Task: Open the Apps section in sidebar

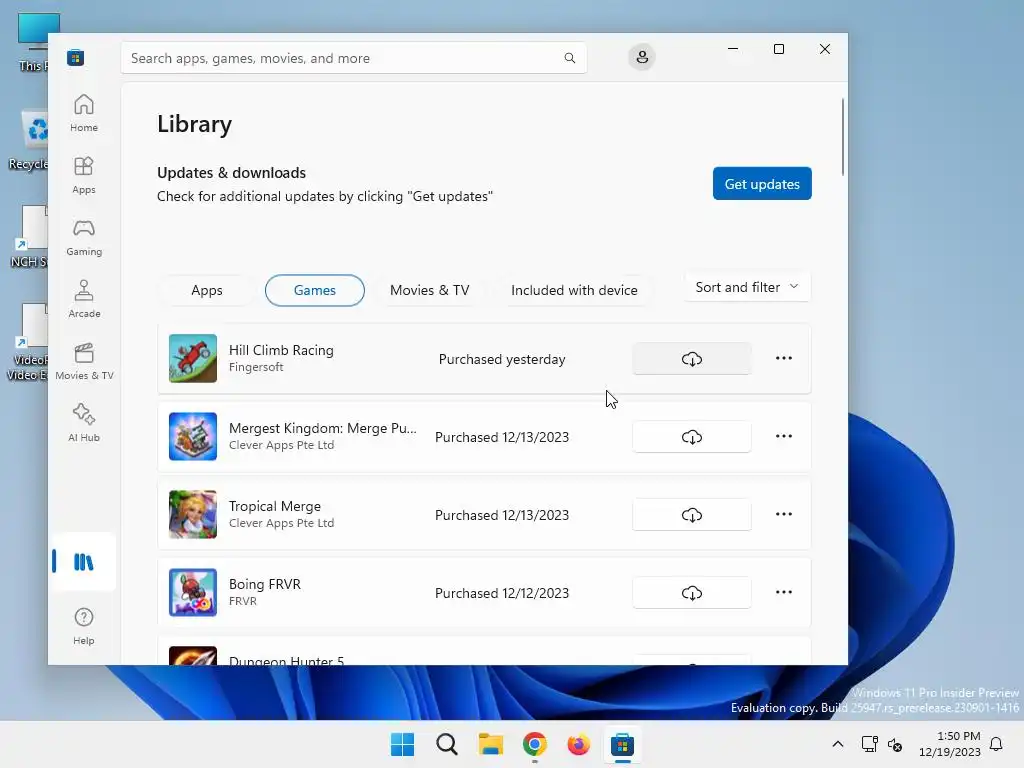Action: click(x=84, y=175)
